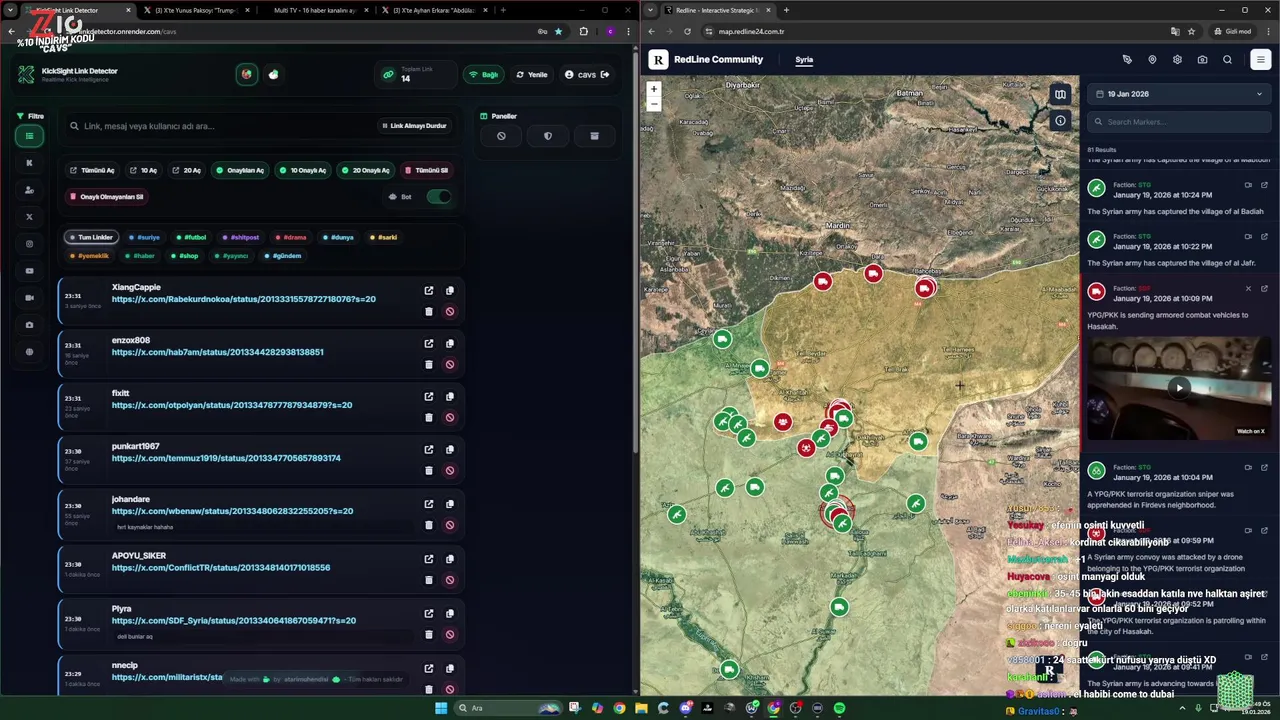Click the RedLine location pin icon

pyautogui.click(x=1152, y=60)
